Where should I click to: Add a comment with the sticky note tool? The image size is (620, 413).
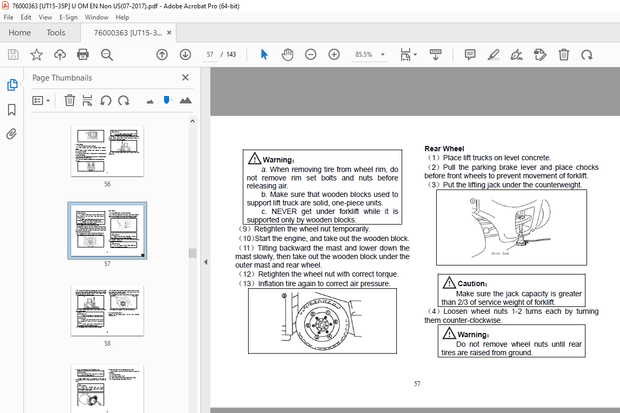470,55
